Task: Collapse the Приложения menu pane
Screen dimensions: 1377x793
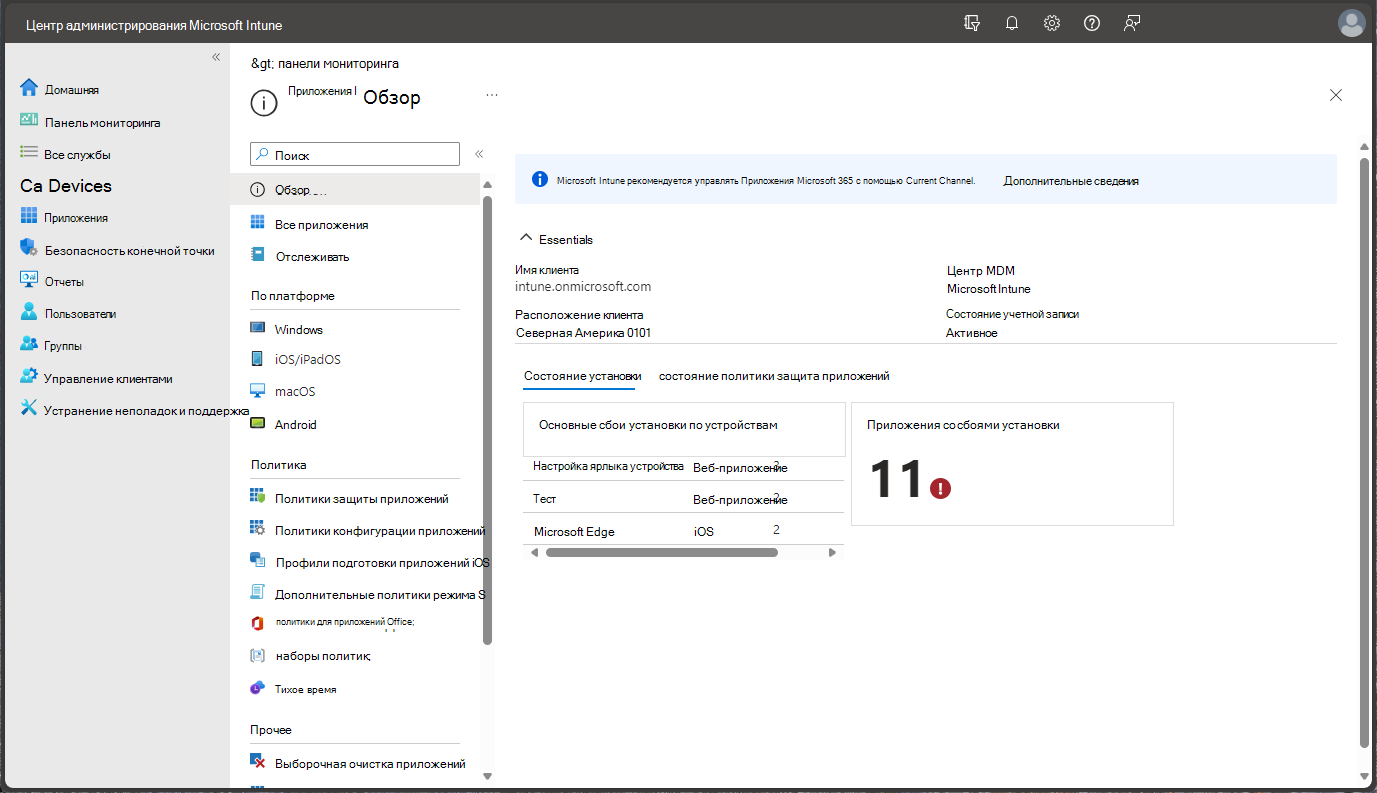Action: 479,154
